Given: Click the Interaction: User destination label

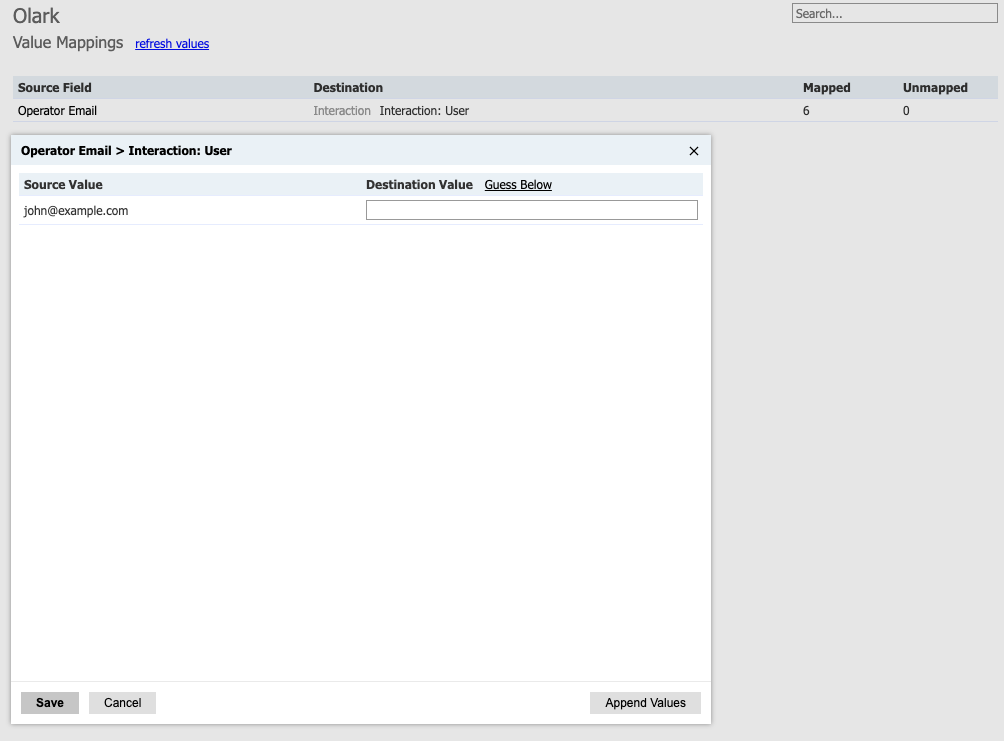Looking at the screenshot, I should 423,111.
